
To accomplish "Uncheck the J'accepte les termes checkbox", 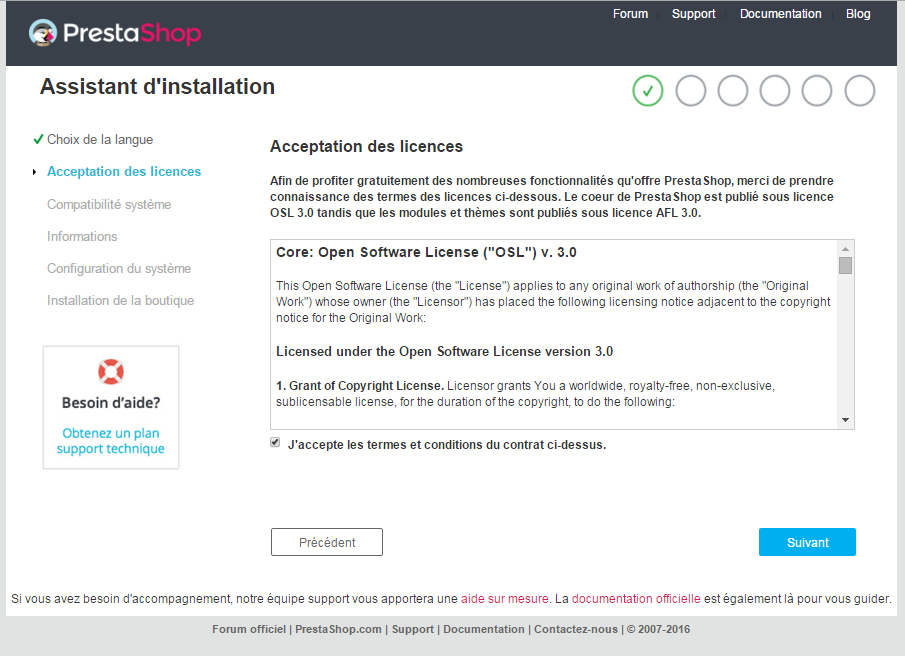I will (275, 443).
